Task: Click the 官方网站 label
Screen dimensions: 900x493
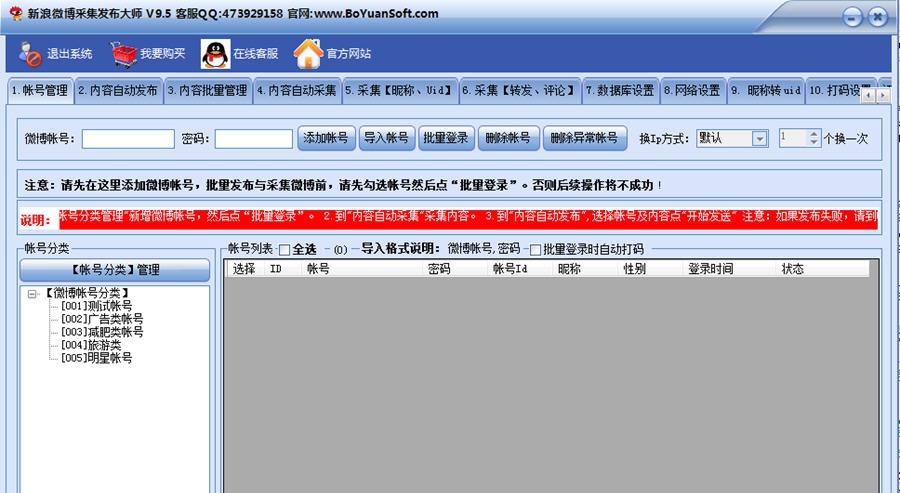Action: [349, 54]
